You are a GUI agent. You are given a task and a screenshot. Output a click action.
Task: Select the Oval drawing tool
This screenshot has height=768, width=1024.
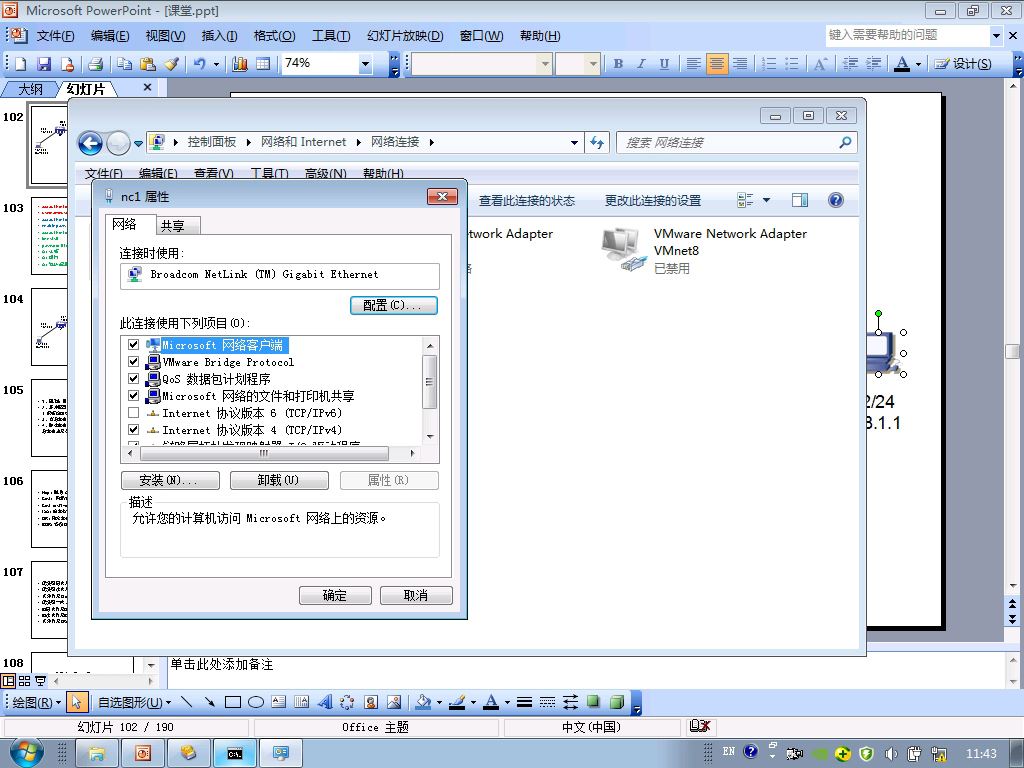[255, 702]
